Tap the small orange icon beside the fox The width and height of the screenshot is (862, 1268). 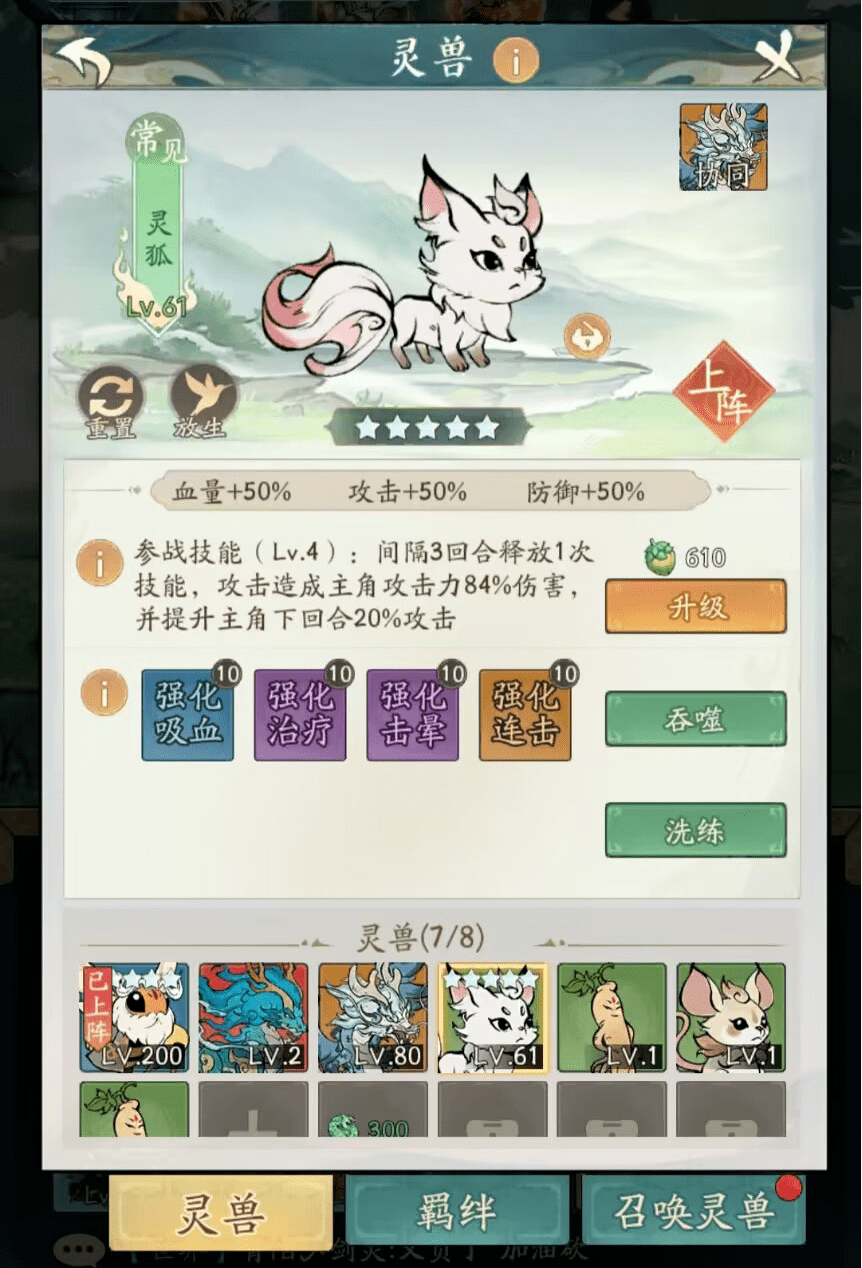pyautogui.click(x=587, y=337)
